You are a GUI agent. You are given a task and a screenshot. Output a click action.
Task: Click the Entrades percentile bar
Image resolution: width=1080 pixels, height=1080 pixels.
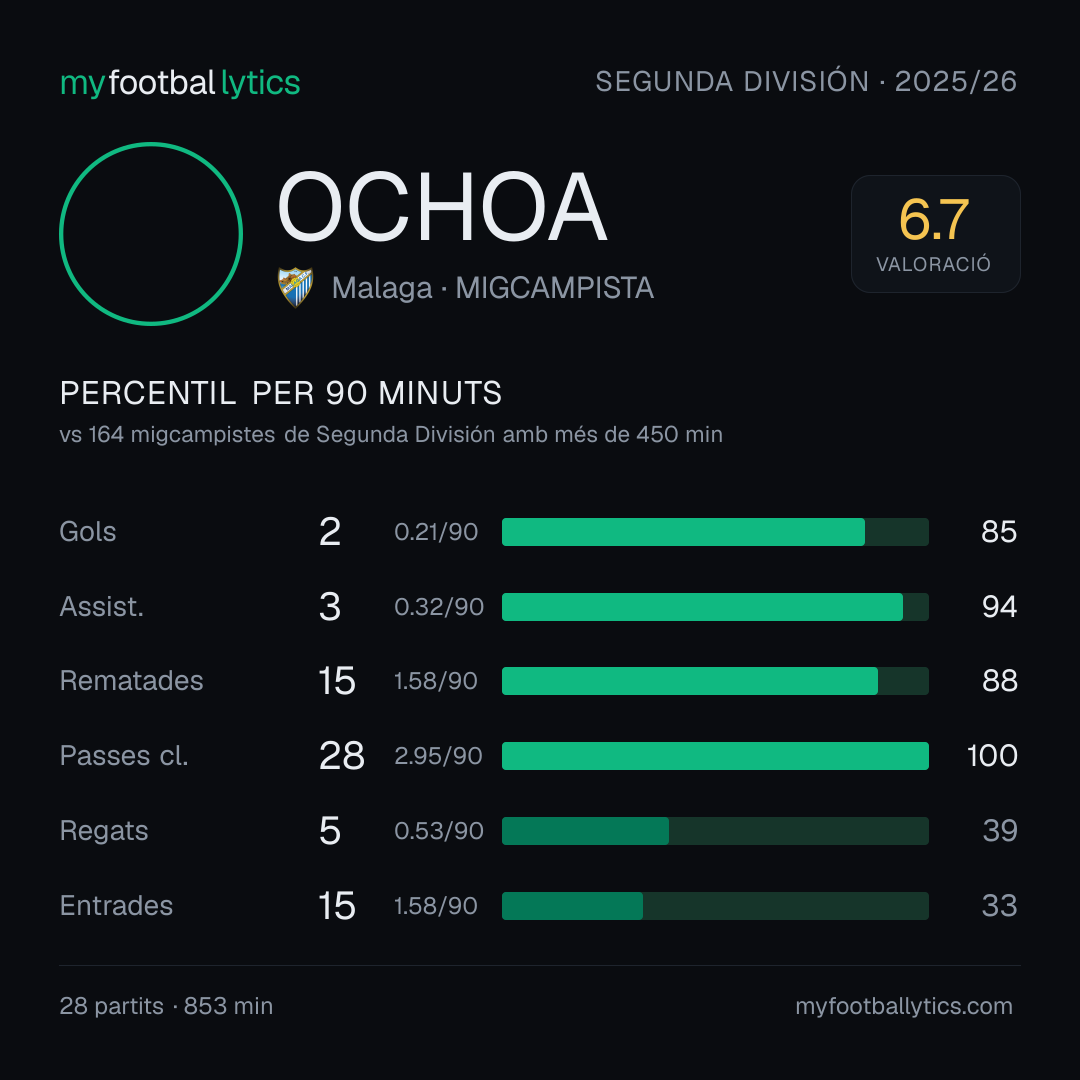pos(715,906)
